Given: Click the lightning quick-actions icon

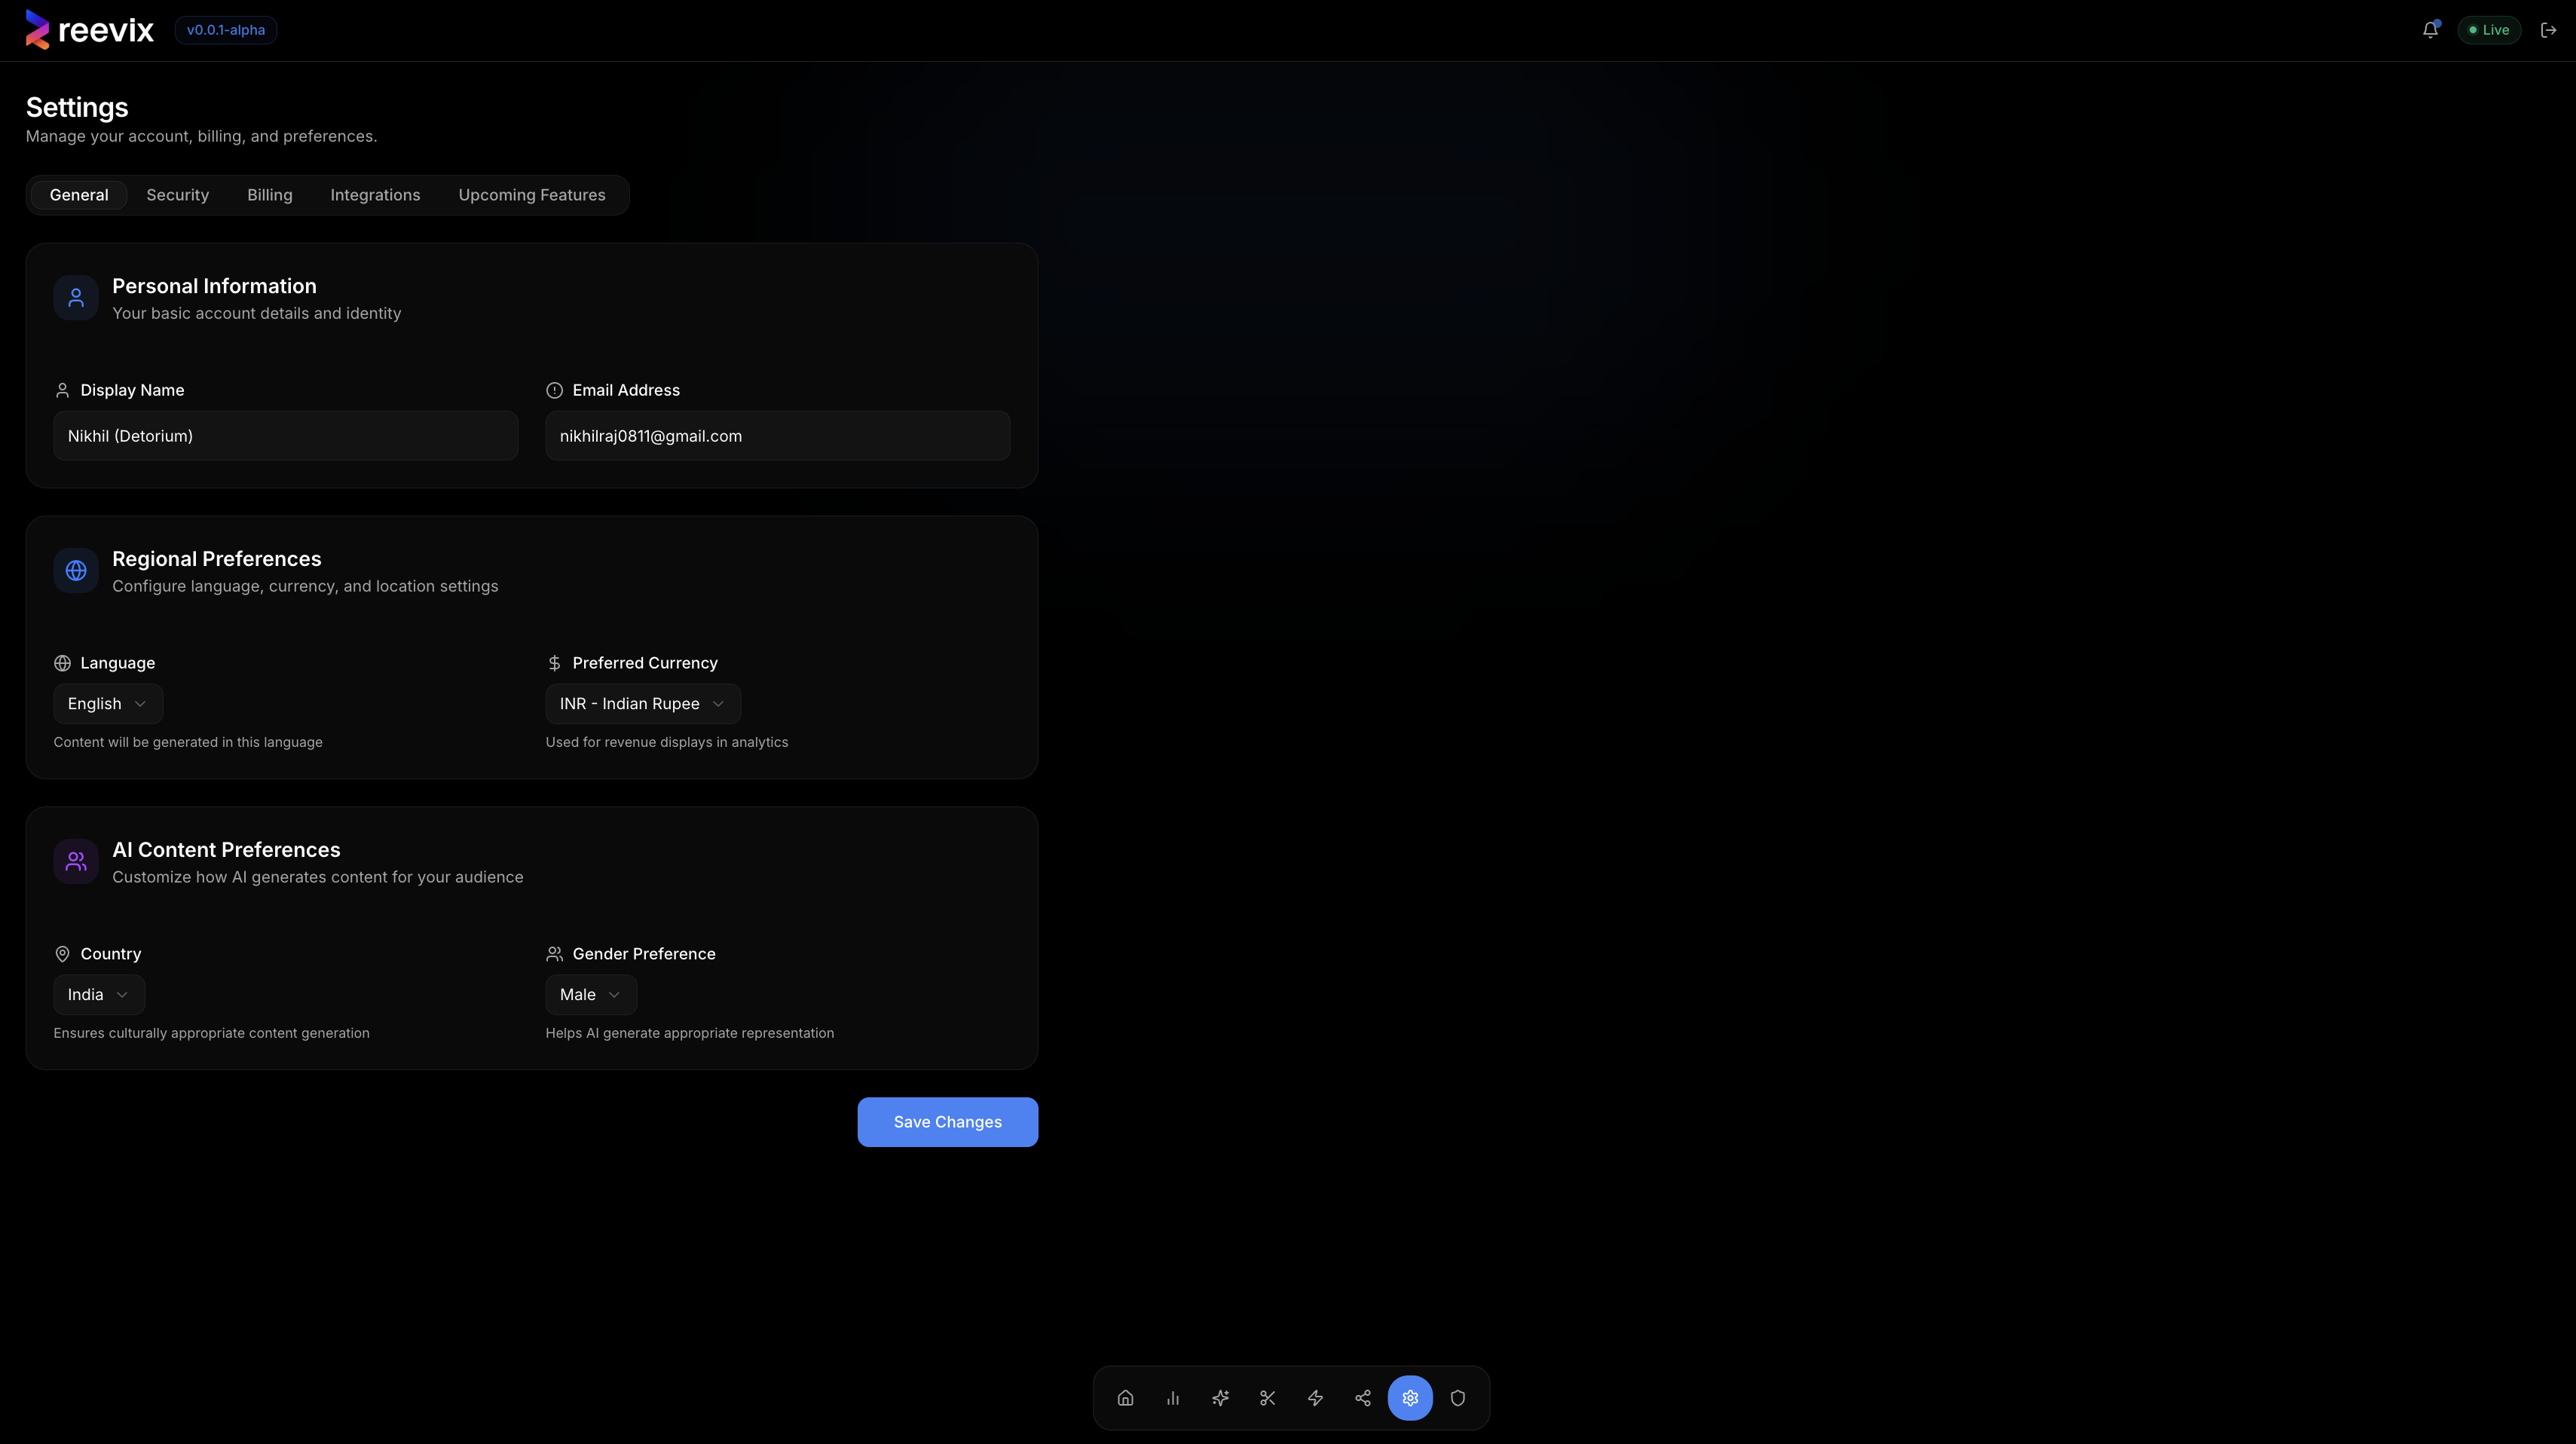Looking at the screenshot, I should pyautogui.click(x=1315, y=1397).
